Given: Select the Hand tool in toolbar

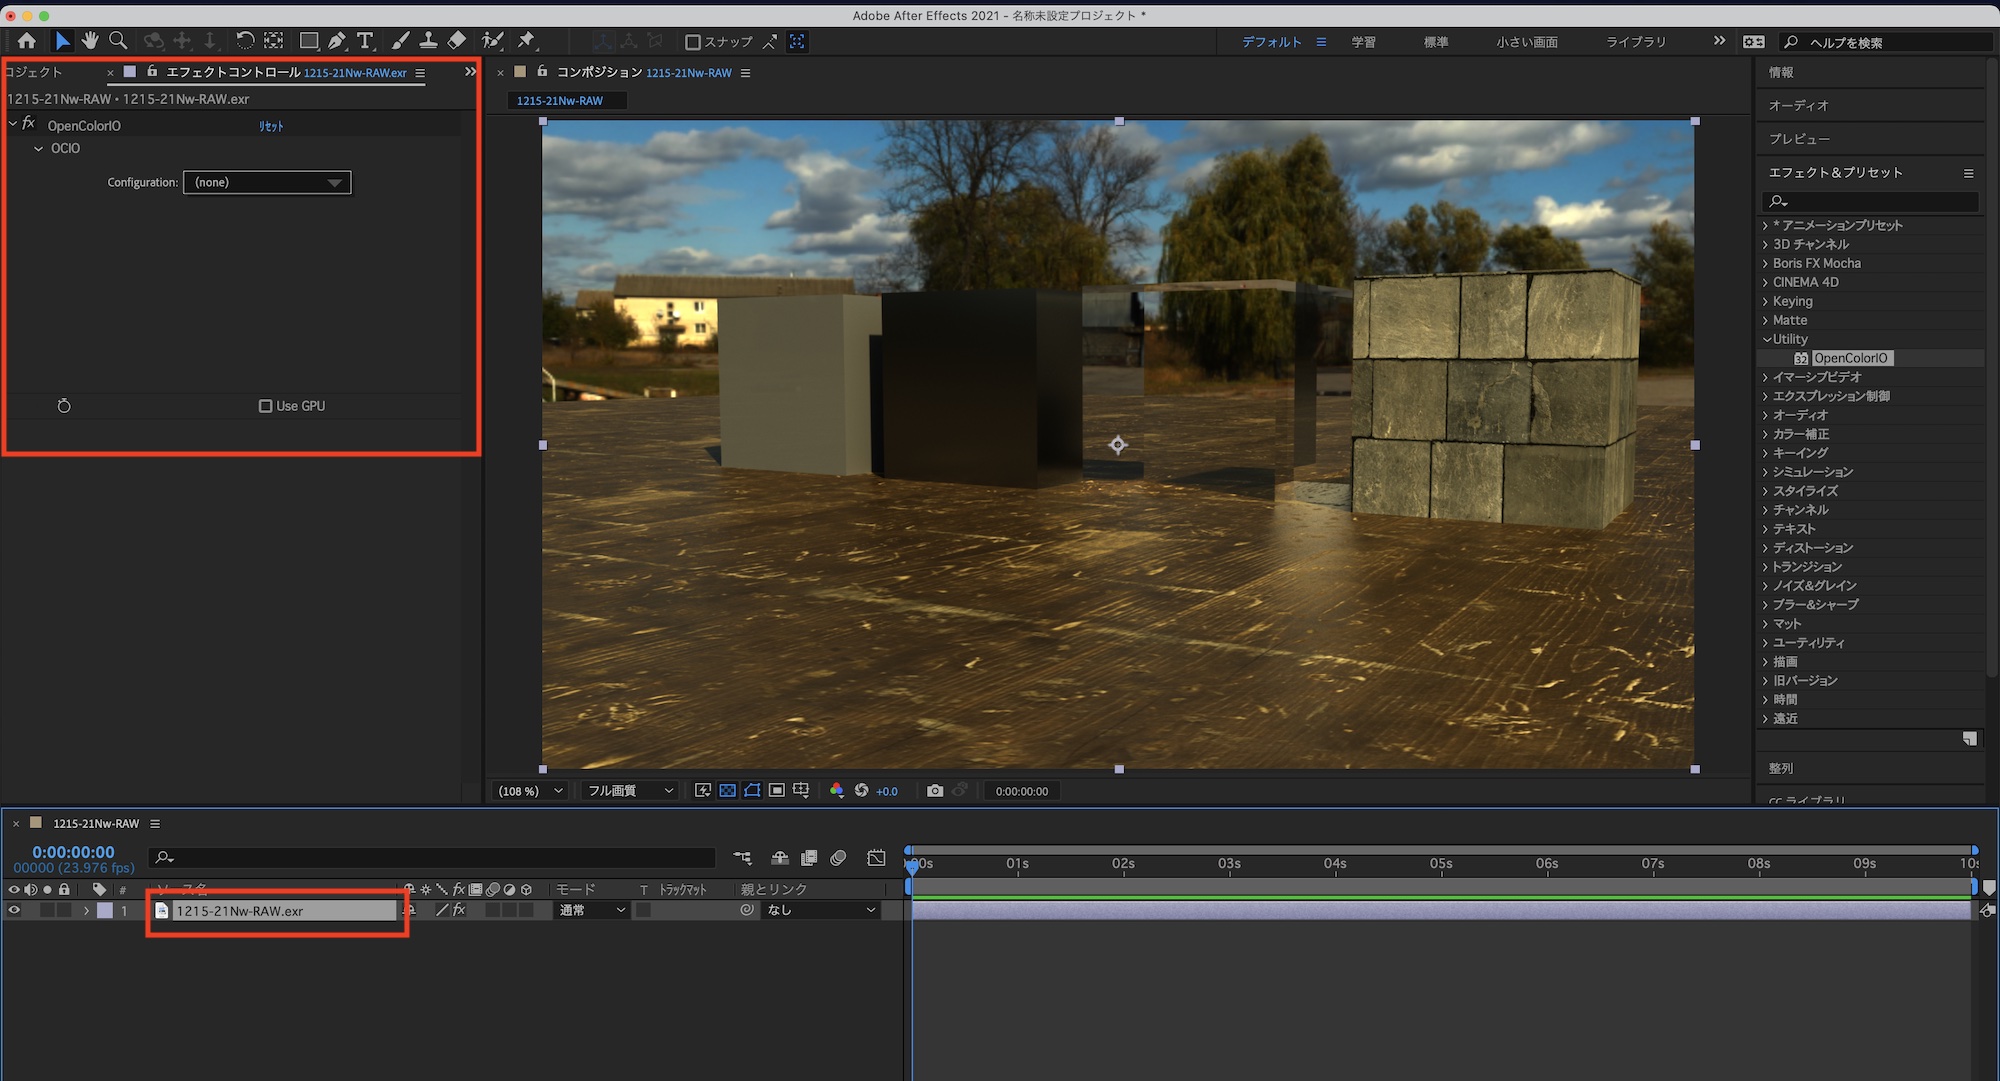Looking at the screenshot, I should click(x=90, y=41).
